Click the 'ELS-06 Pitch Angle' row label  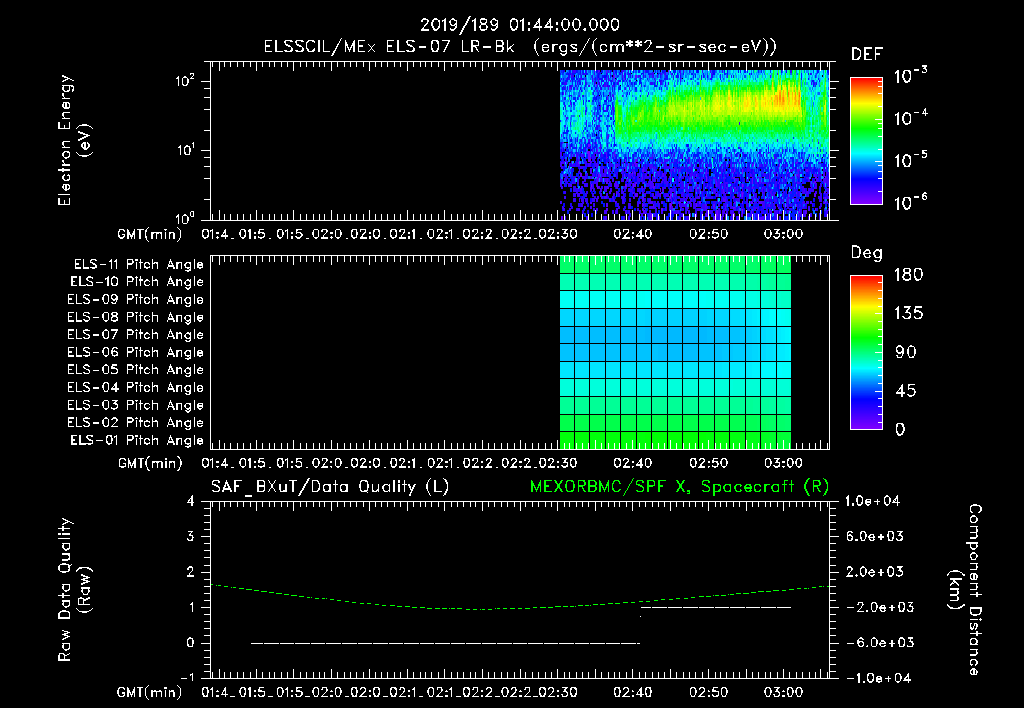pos(136,353)
